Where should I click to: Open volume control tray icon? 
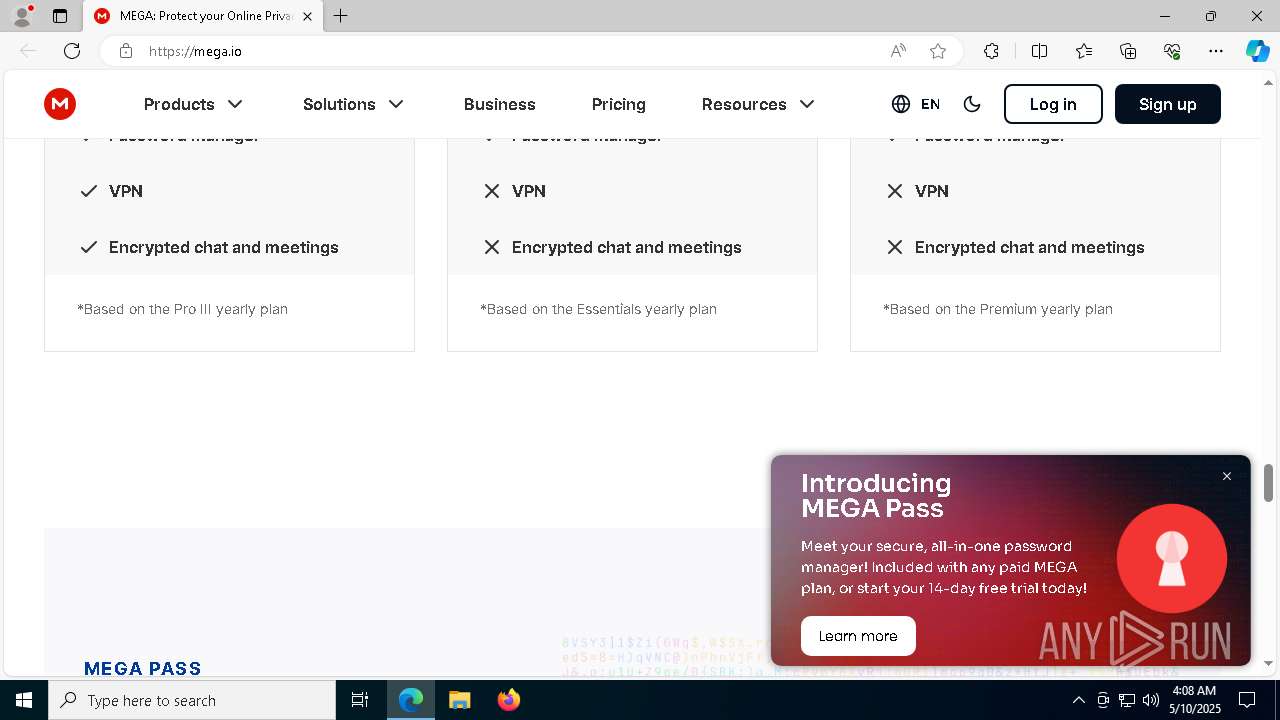point(1150,700)
